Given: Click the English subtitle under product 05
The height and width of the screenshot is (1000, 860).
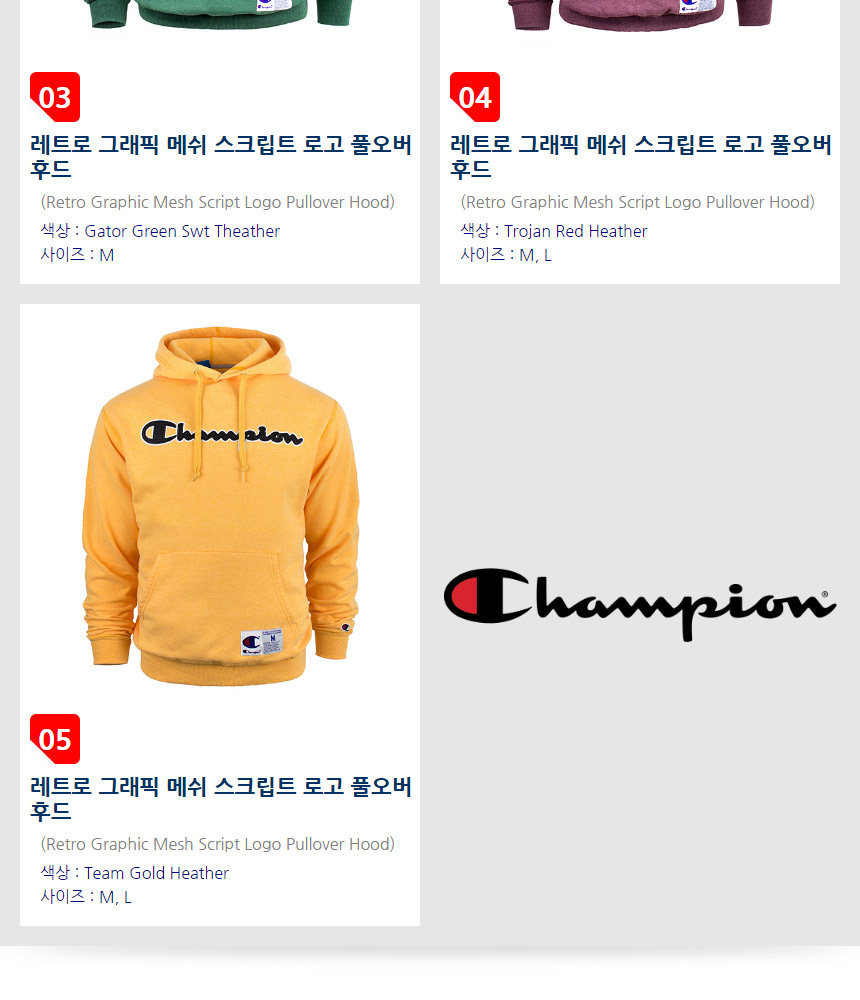Looking at the screenshot, I should point(218,844).
